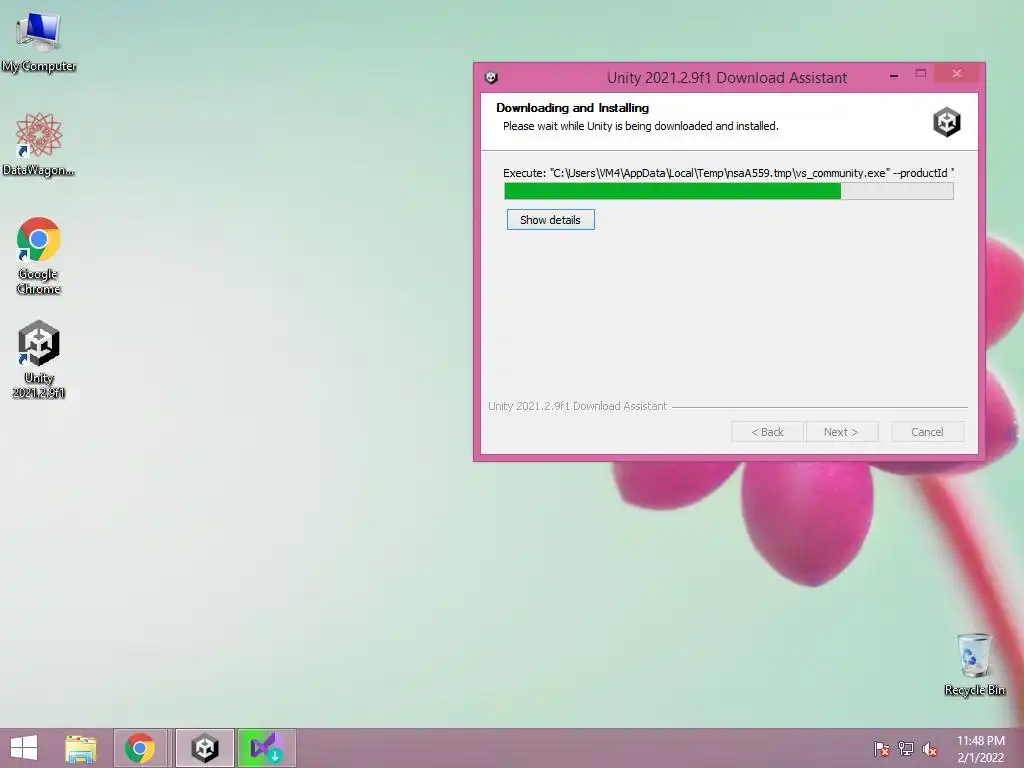
Task: Open the Recycle Bin
Action: (974, 664)
